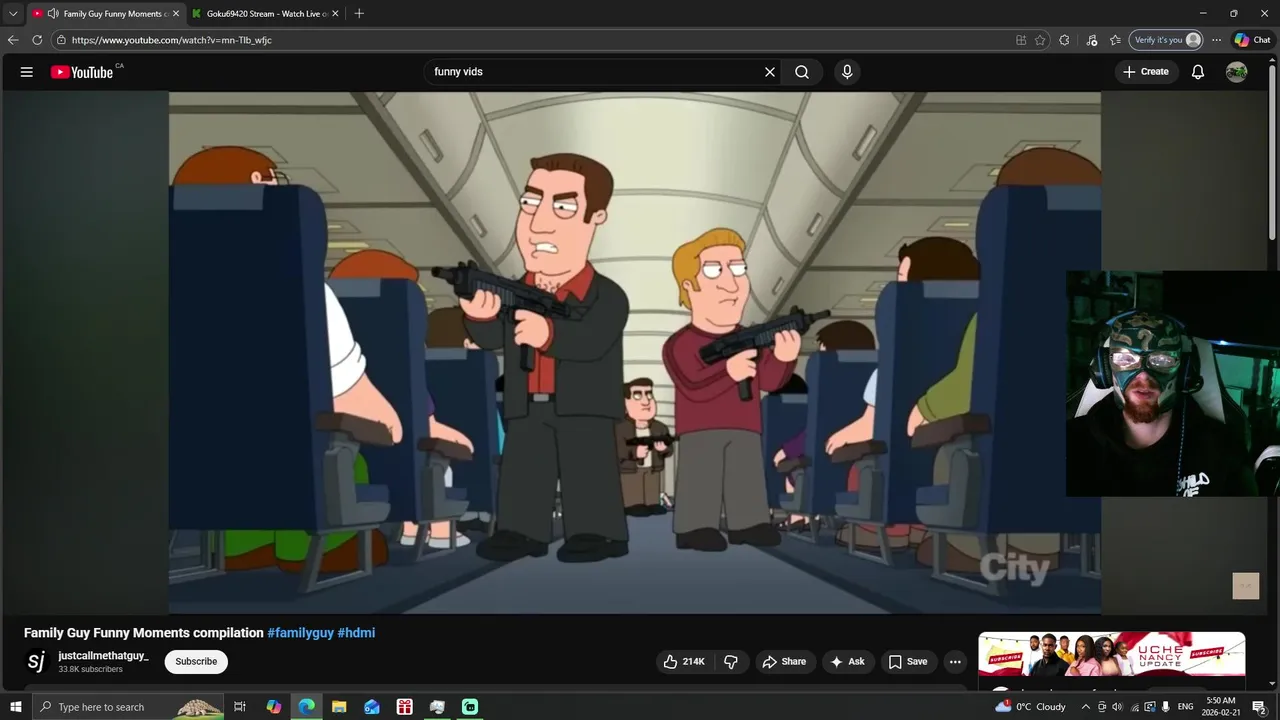The width and height of the screenshot is (1280, 720).
Task: Run the YouTube search magnifier button
Action: click(802, 72)
